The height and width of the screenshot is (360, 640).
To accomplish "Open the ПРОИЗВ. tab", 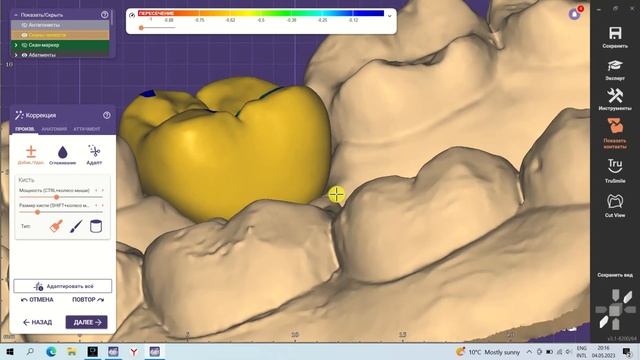I will click(25, 129).
